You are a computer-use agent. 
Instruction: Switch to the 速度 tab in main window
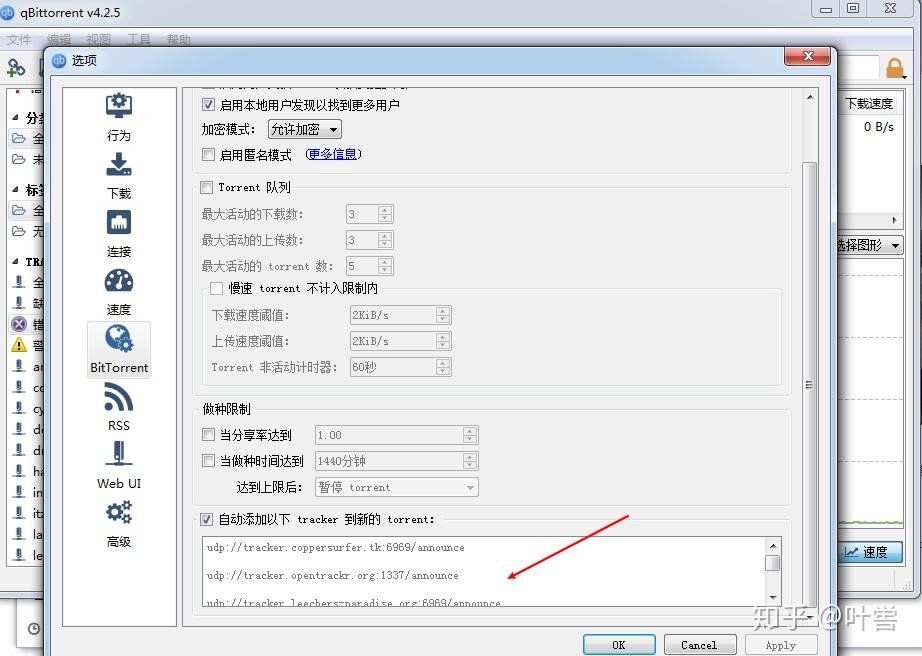870,552
